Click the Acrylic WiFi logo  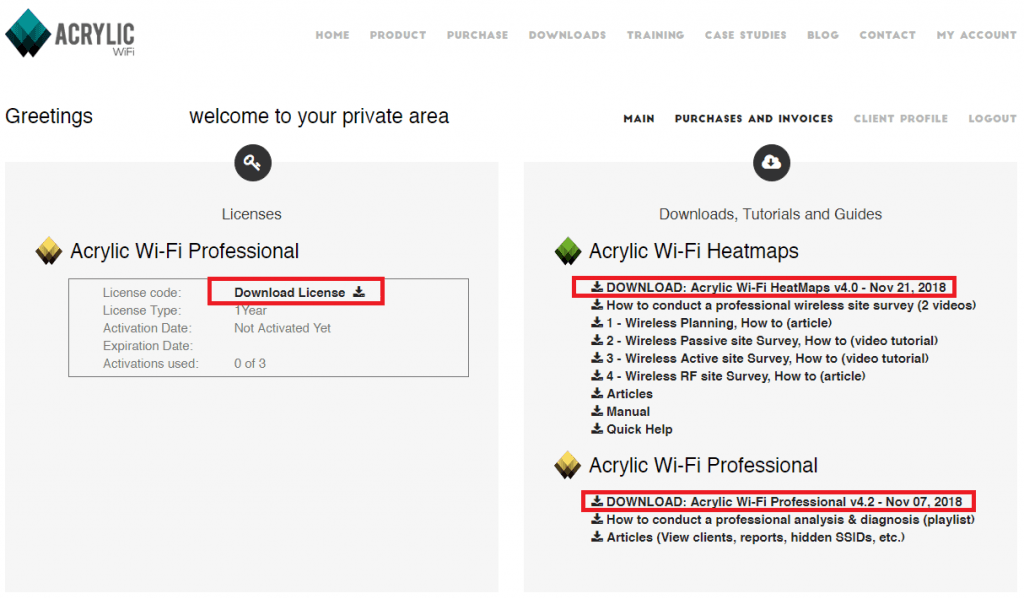coord(70,33)
